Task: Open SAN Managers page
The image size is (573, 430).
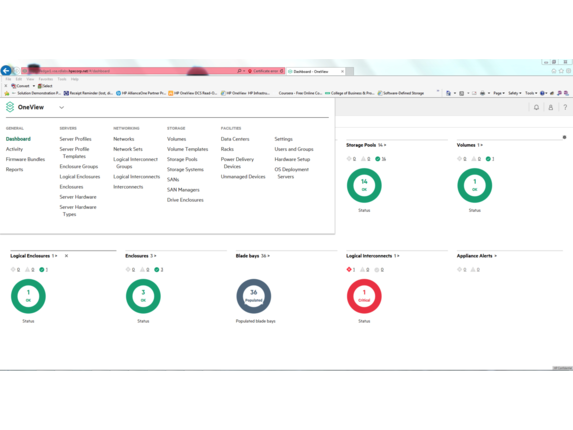Action: (183, 190)
